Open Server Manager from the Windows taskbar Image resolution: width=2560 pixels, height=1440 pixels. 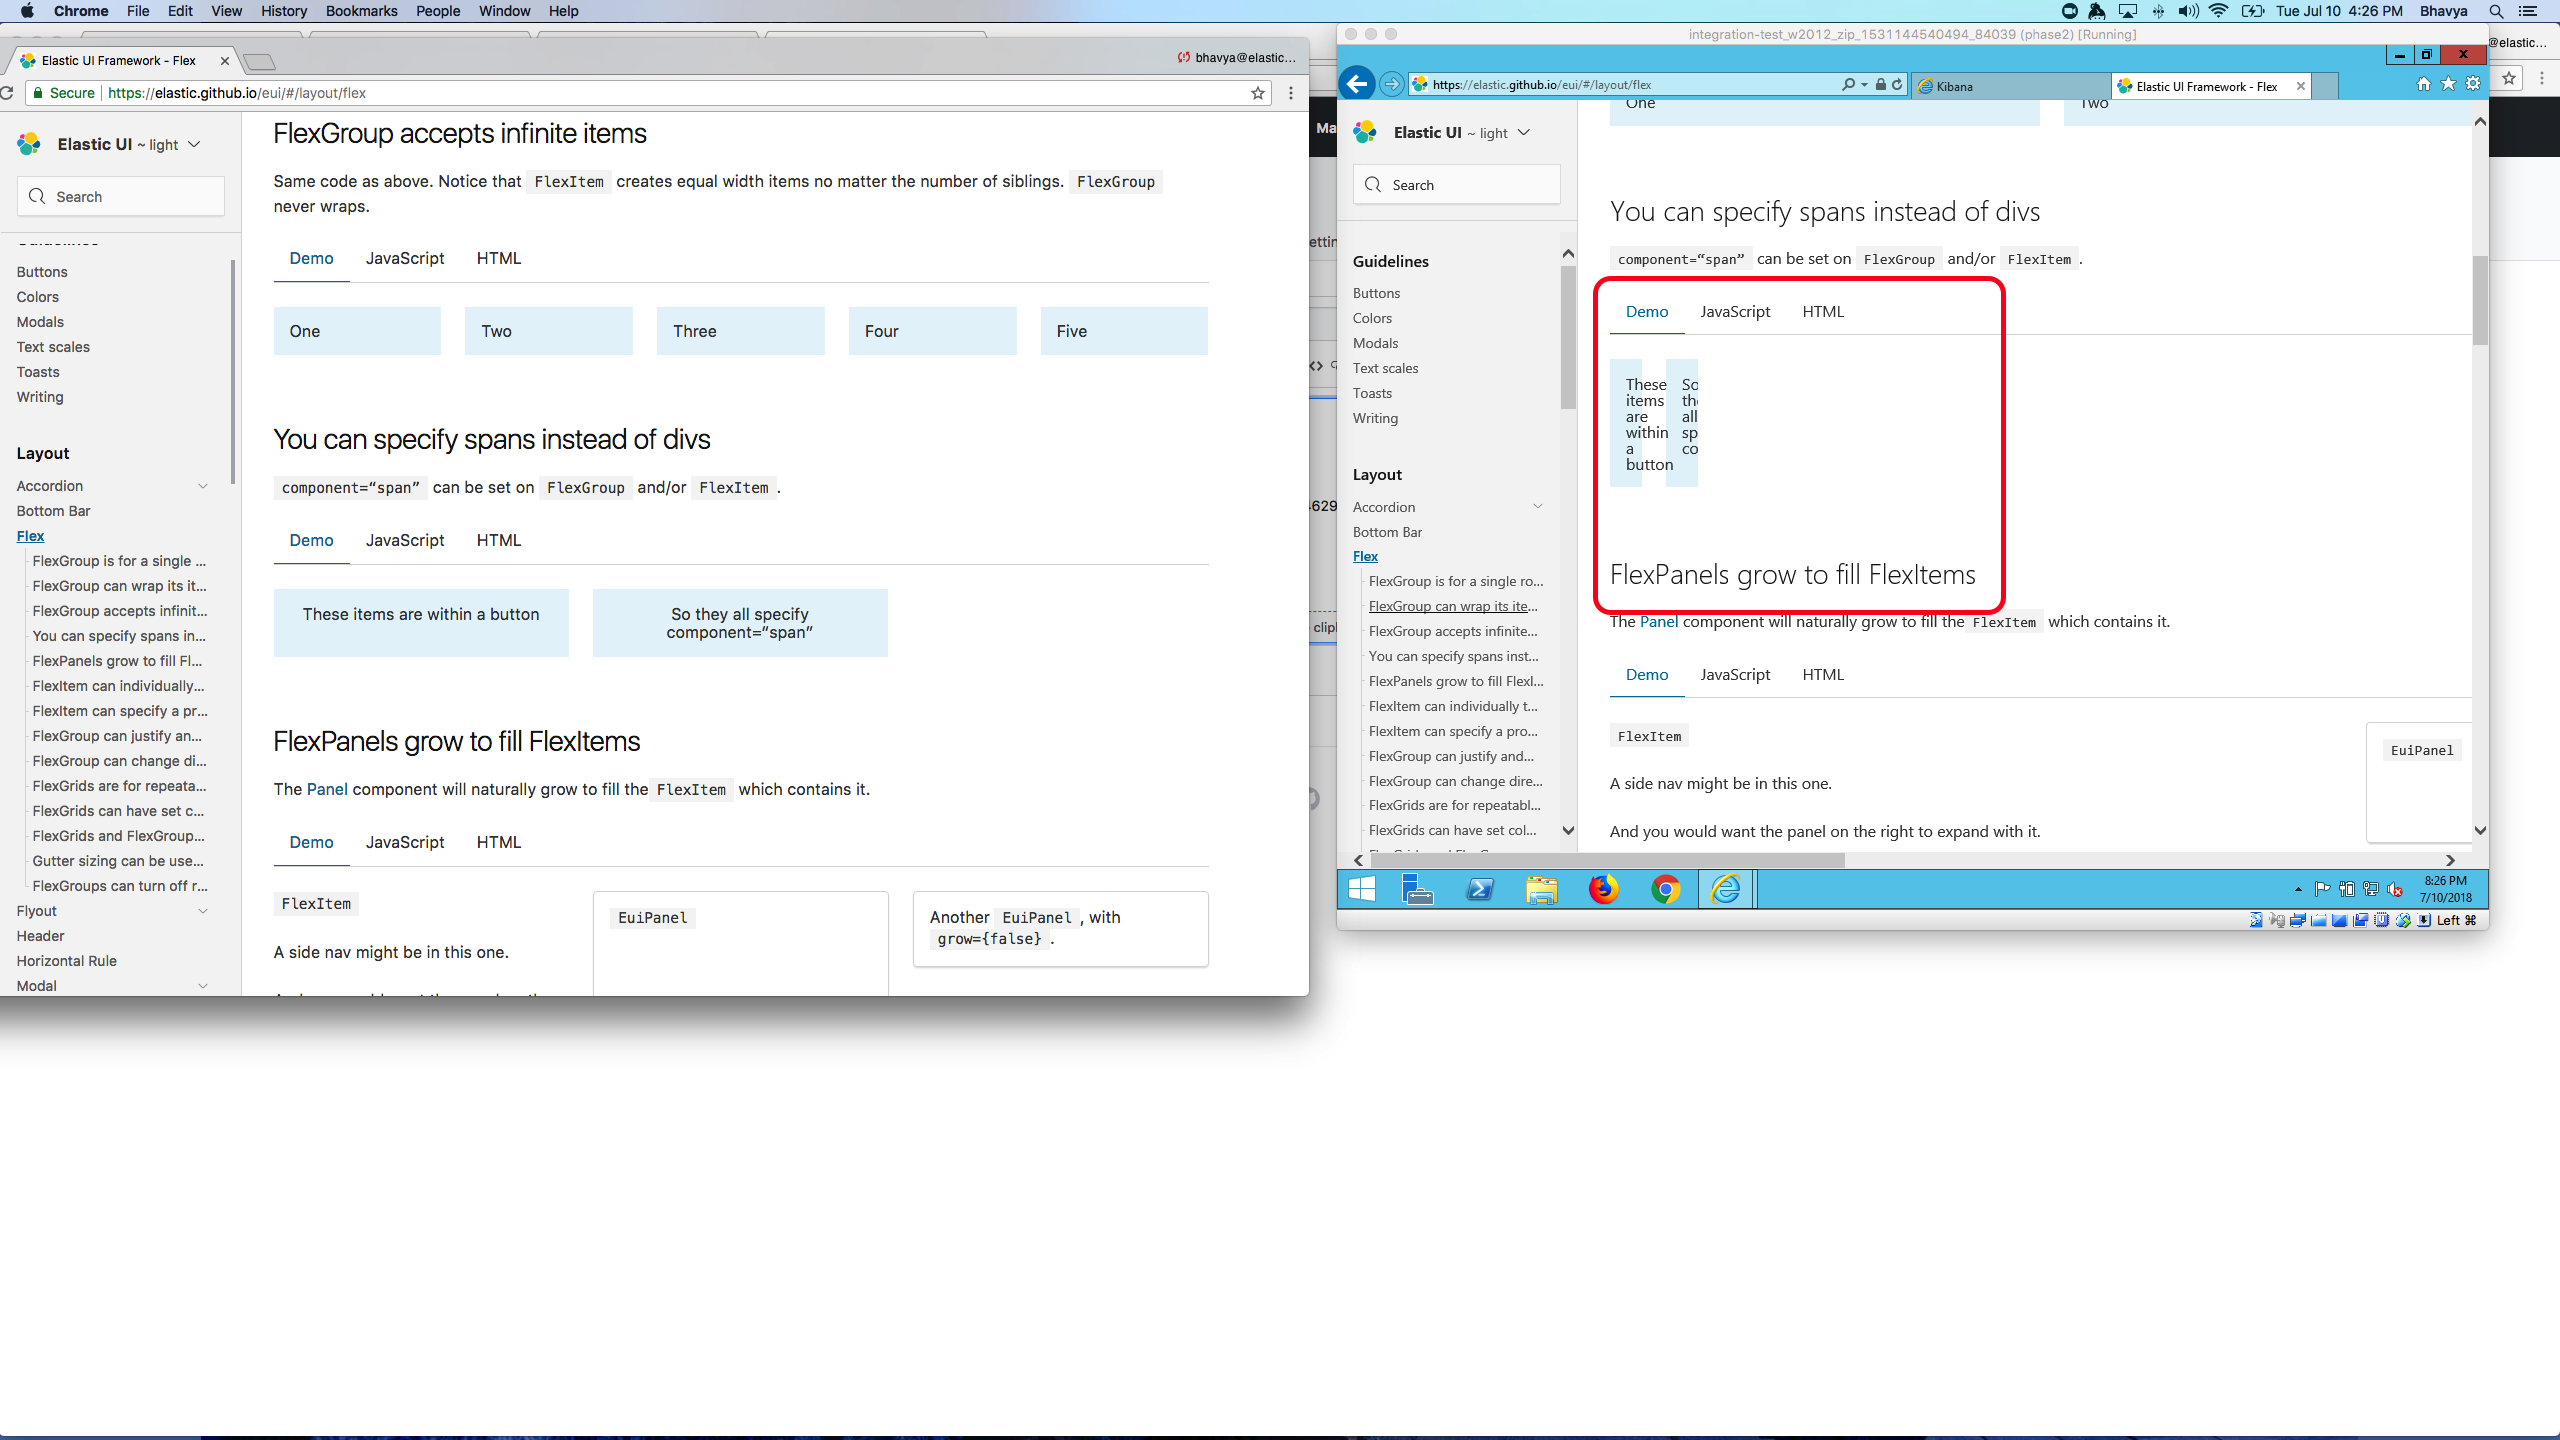coord(1419,889)
